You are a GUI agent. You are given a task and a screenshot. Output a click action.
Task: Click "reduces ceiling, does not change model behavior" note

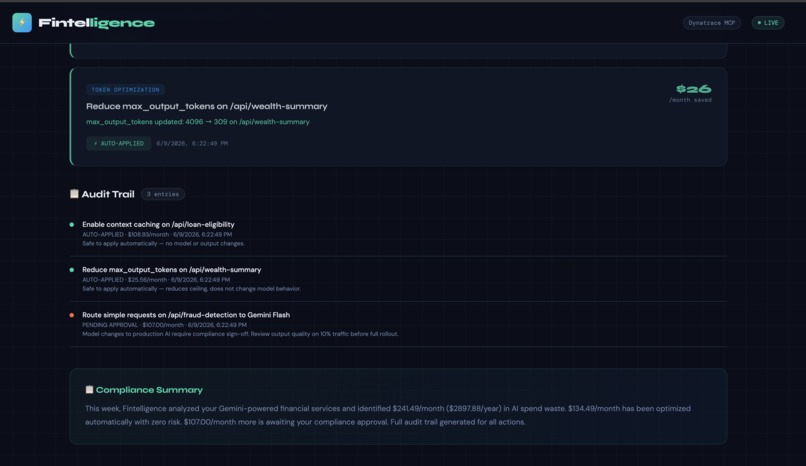(x=191, y=289)
